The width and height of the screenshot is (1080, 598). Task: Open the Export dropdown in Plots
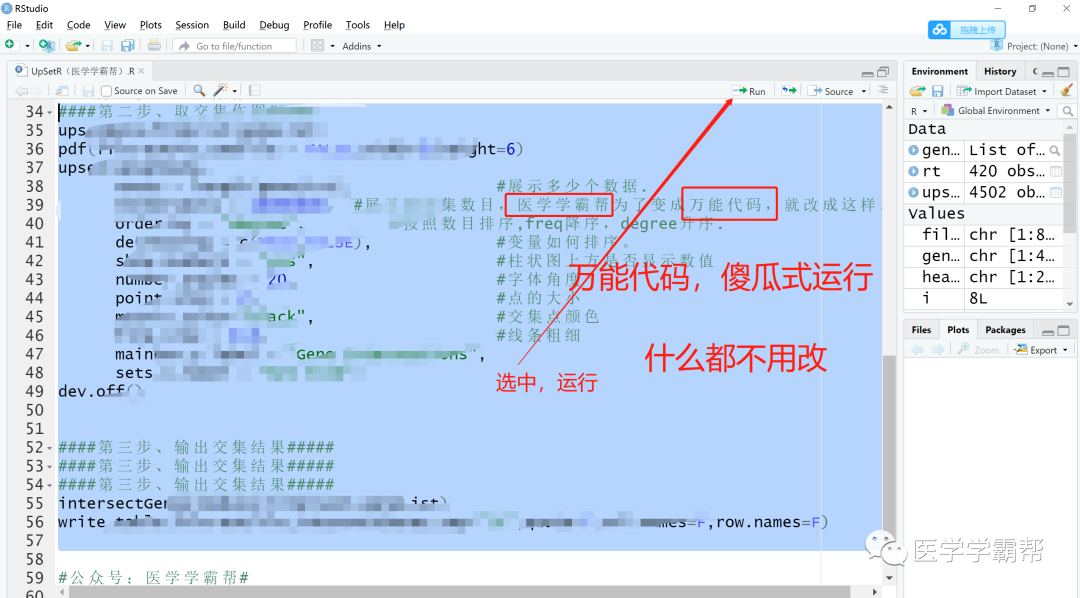pyautogui.click(x=1042, y=350)
